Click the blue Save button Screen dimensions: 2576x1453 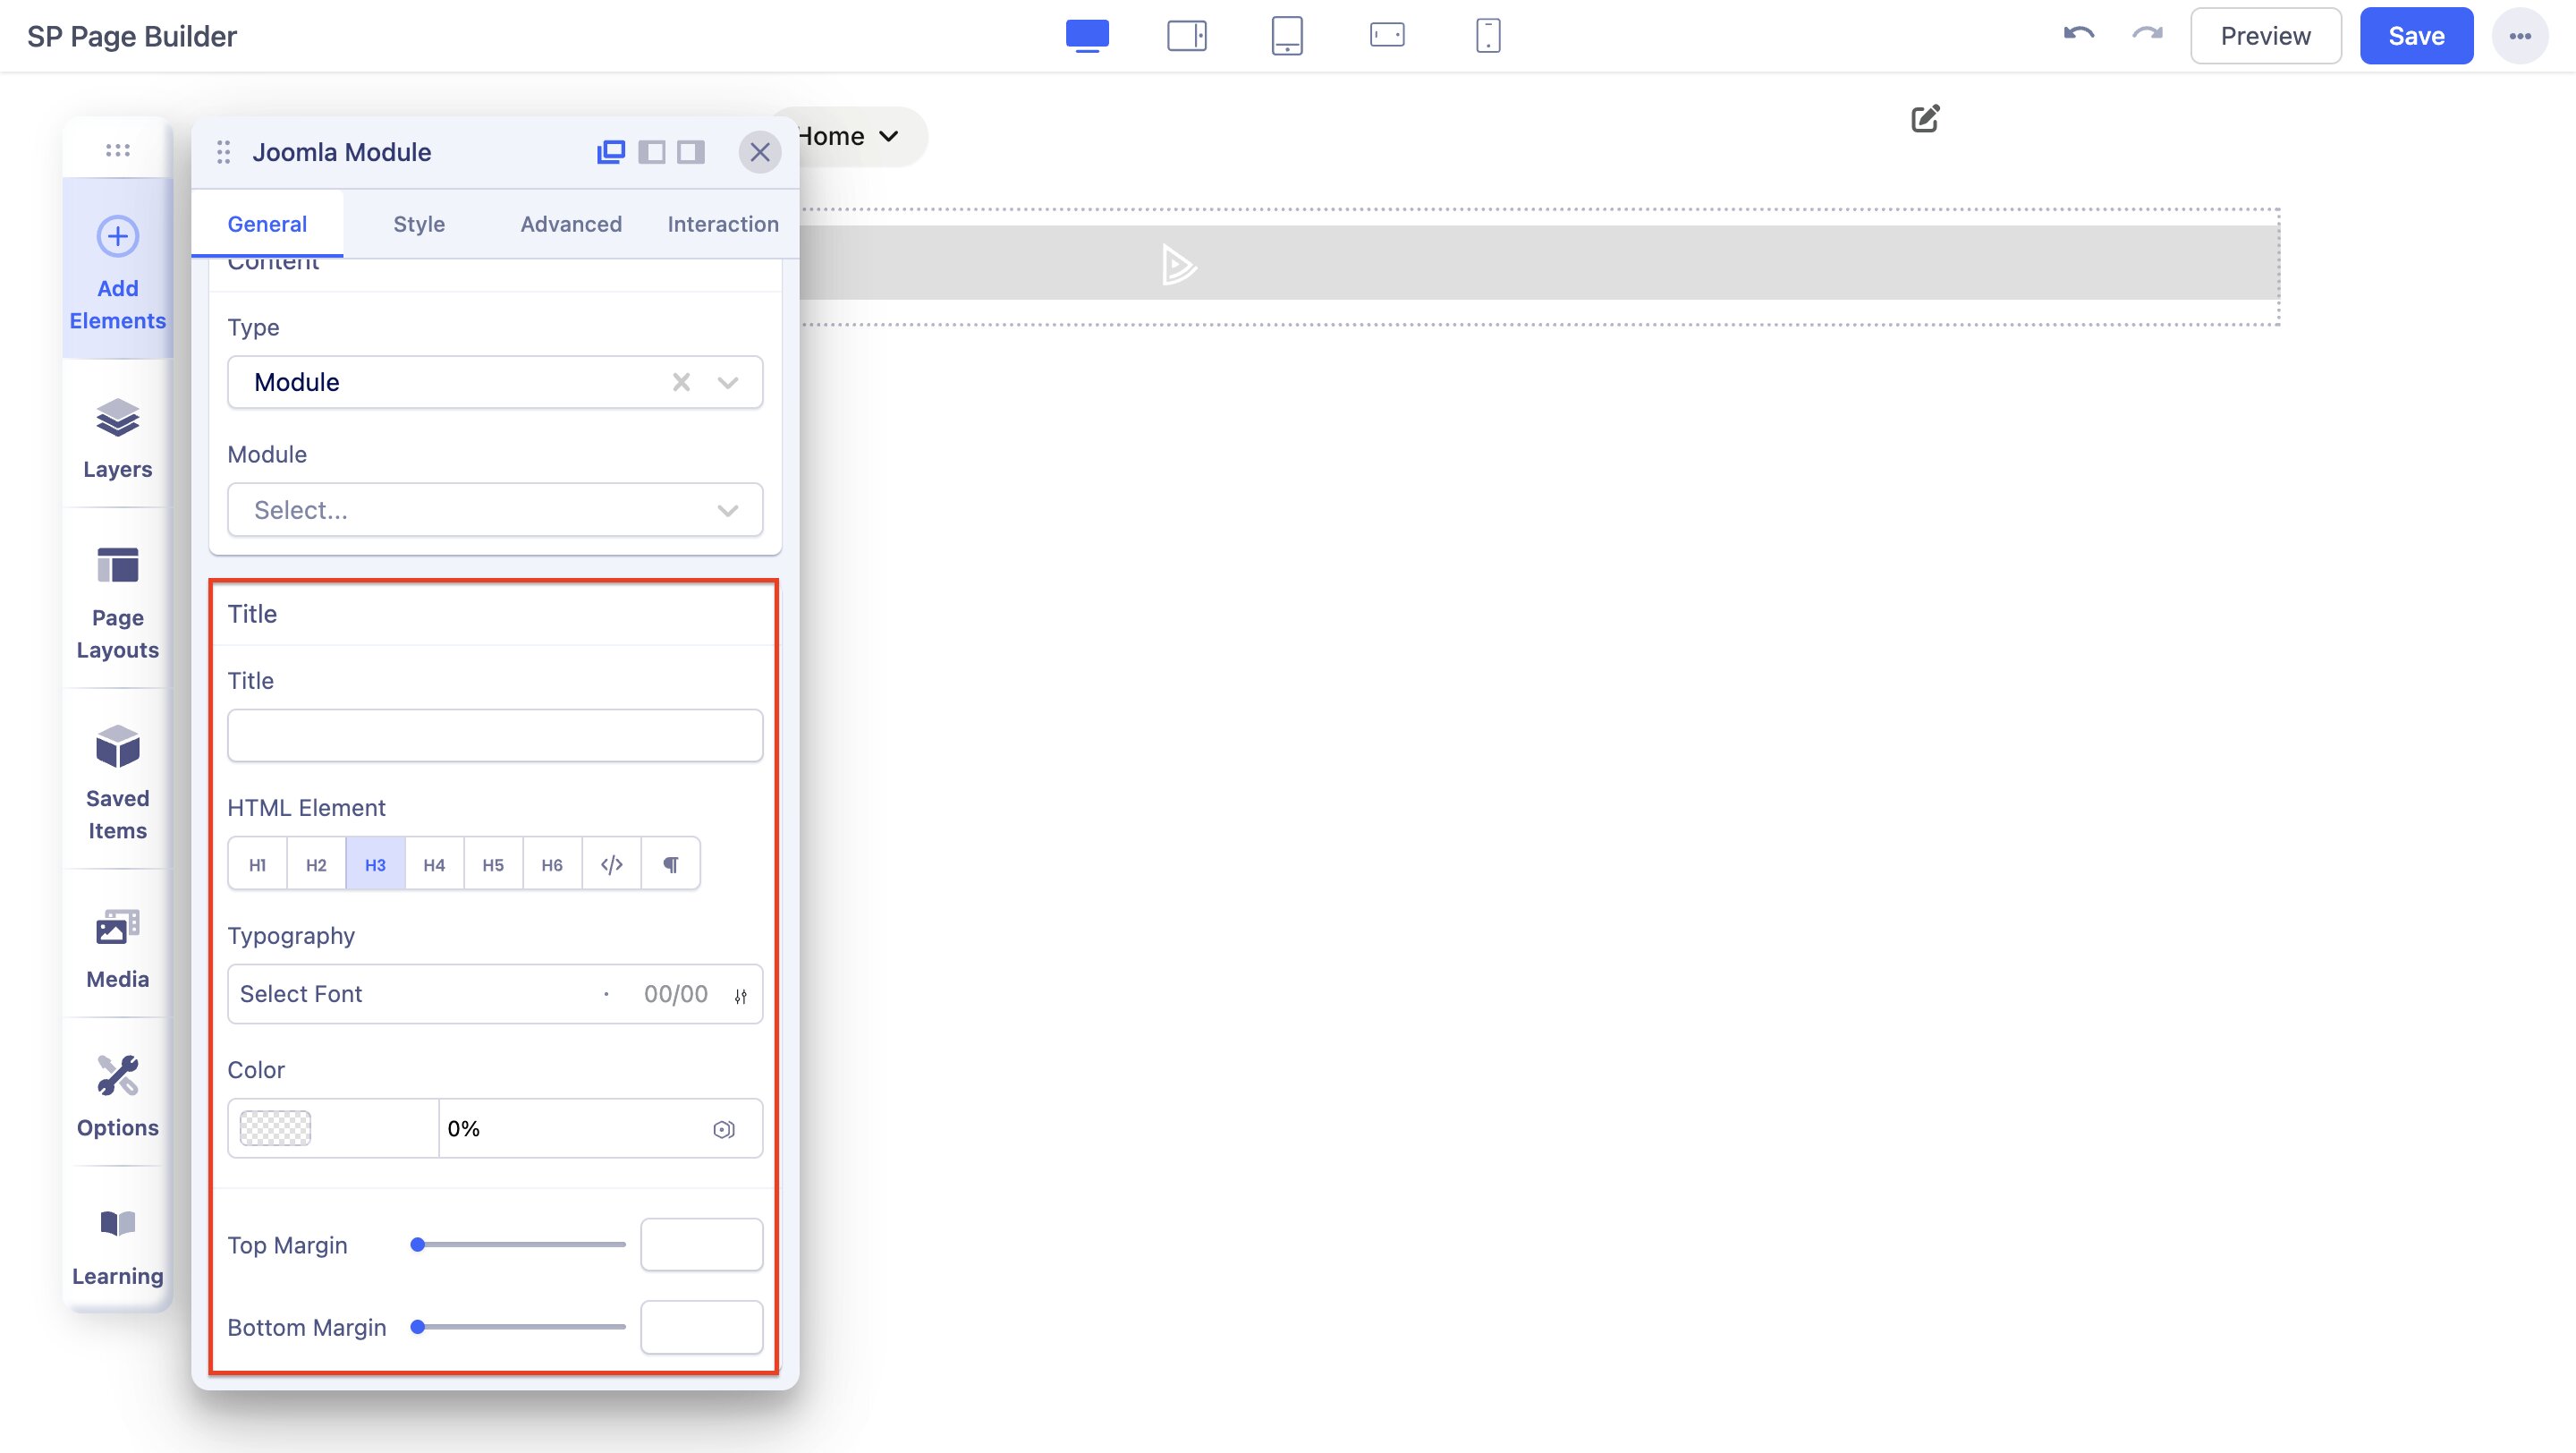(2416, 36)
